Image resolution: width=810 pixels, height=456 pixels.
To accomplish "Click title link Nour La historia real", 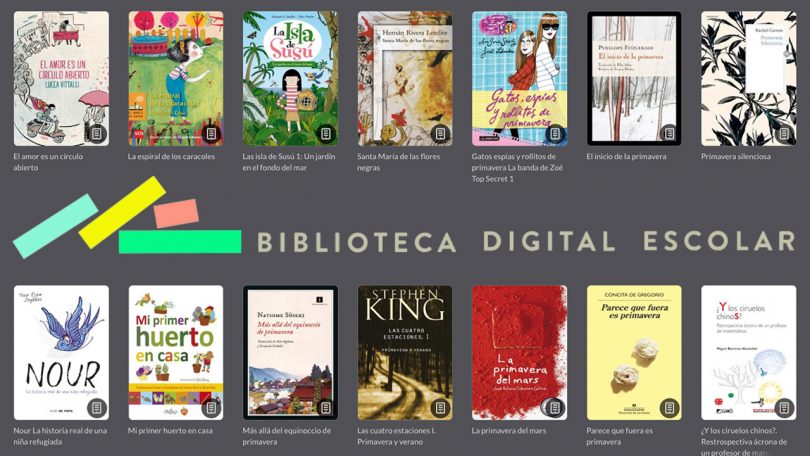I will coord(60,436).
